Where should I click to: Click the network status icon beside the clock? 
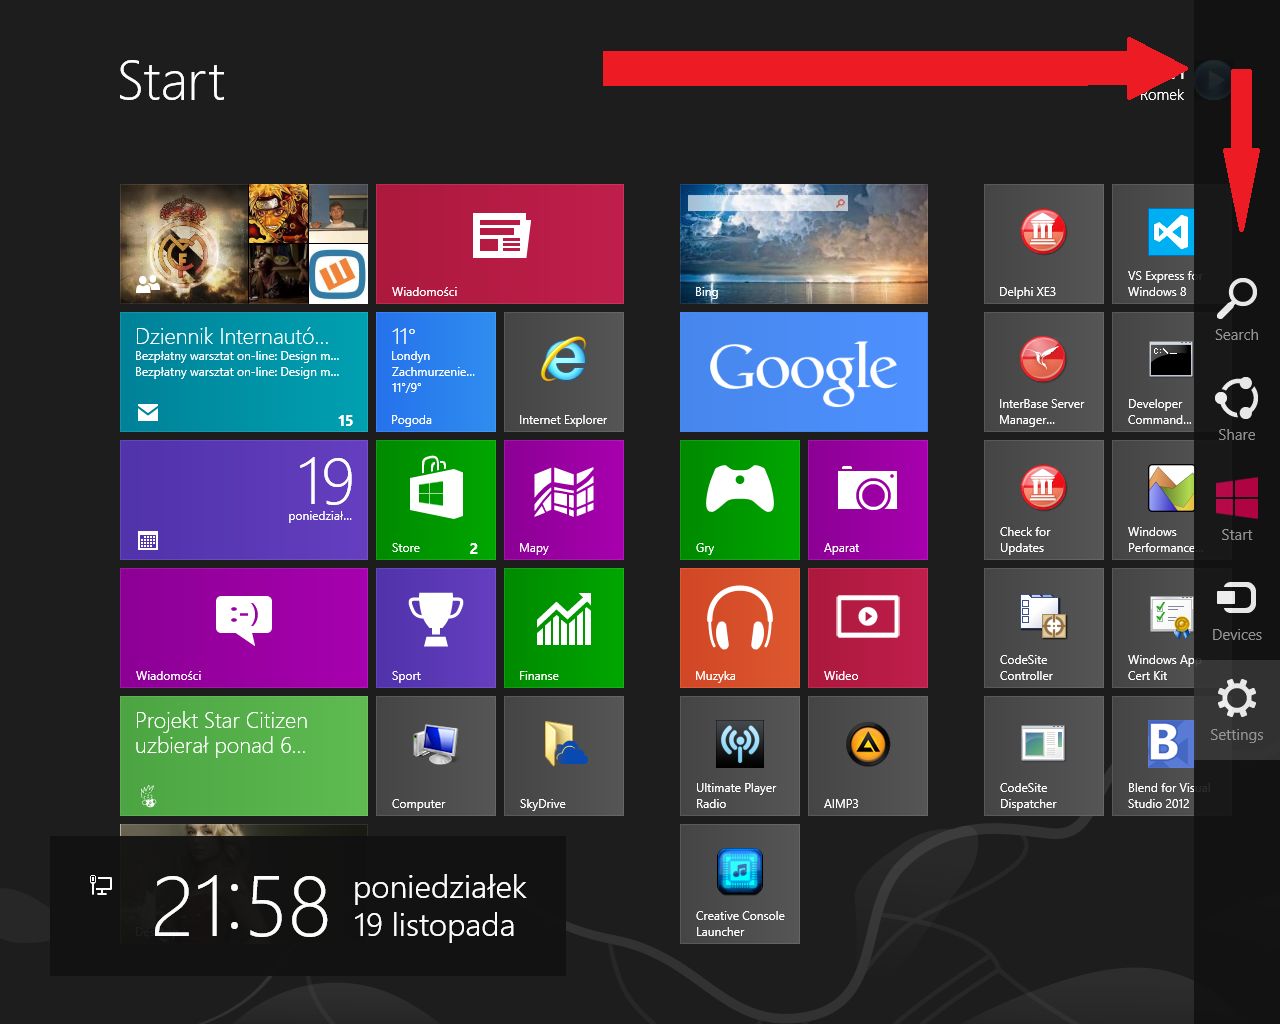tap(101, 885)
